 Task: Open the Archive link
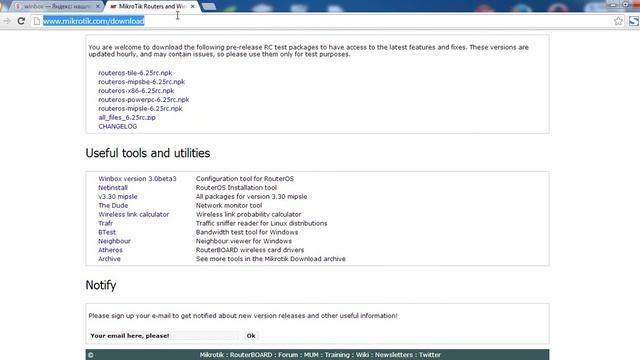pyautogui.click(x=109, y=259)
